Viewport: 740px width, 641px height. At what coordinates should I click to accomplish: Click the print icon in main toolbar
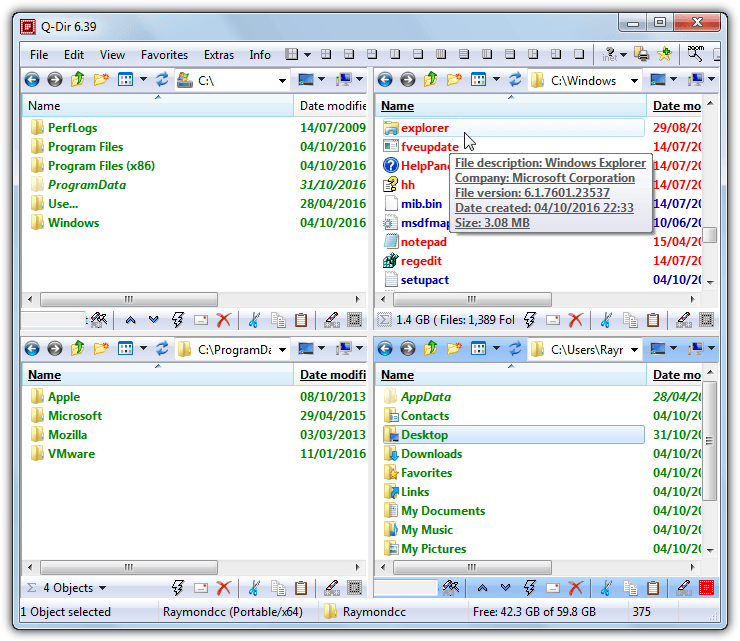click(x=641, y=54)
